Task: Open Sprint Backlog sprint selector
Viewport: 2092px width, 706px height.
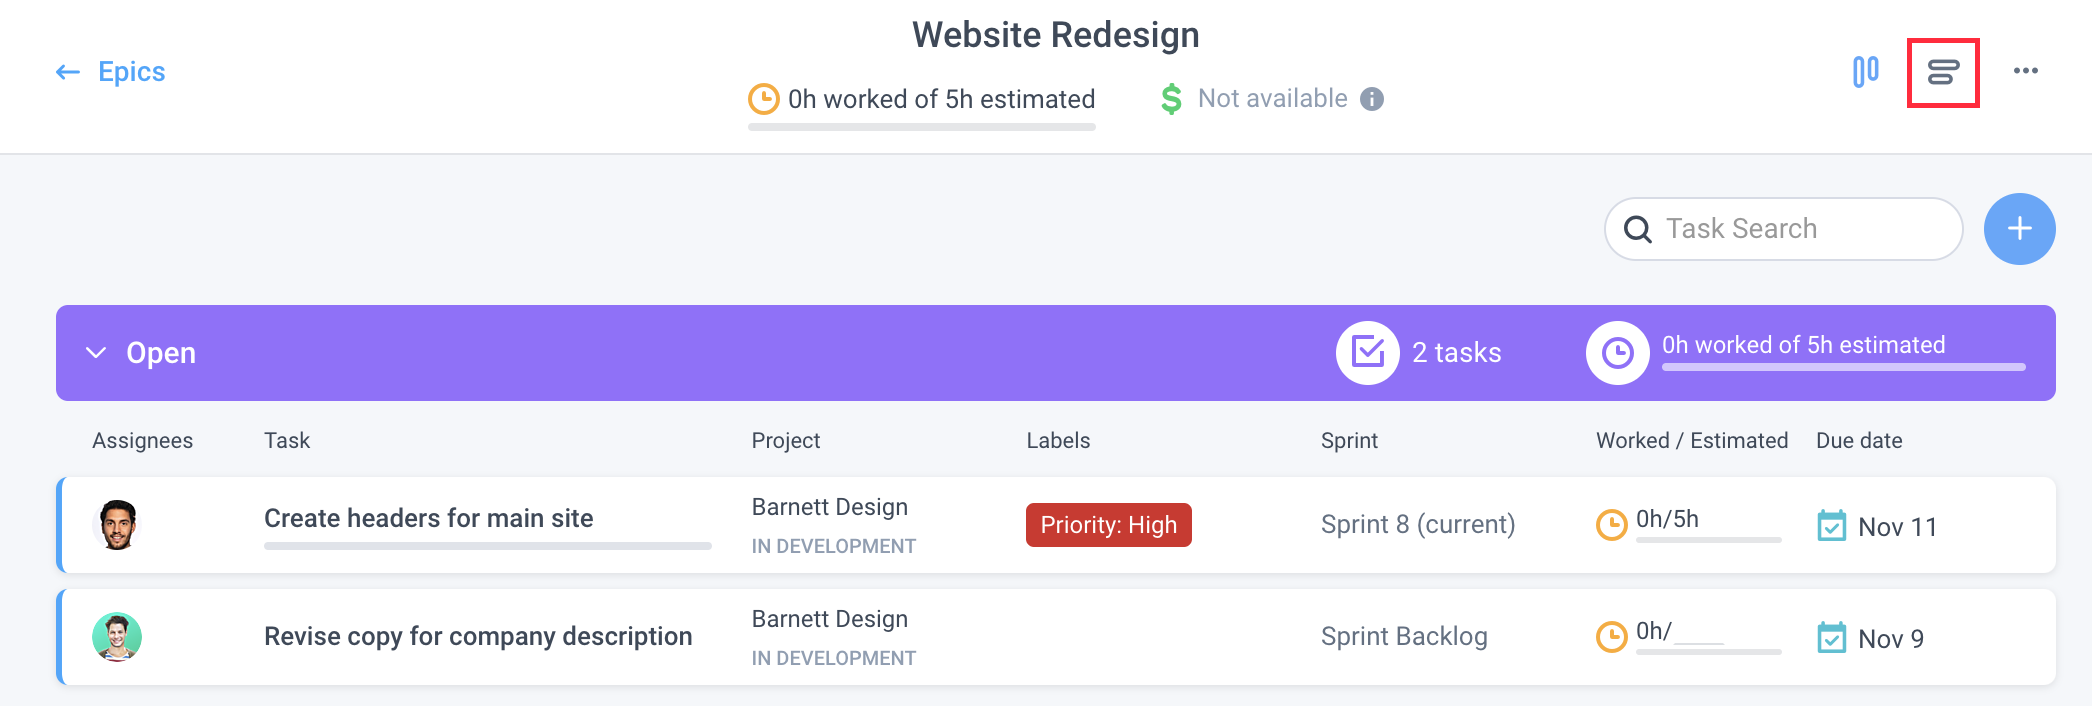Action: [x=1404, y=637]
